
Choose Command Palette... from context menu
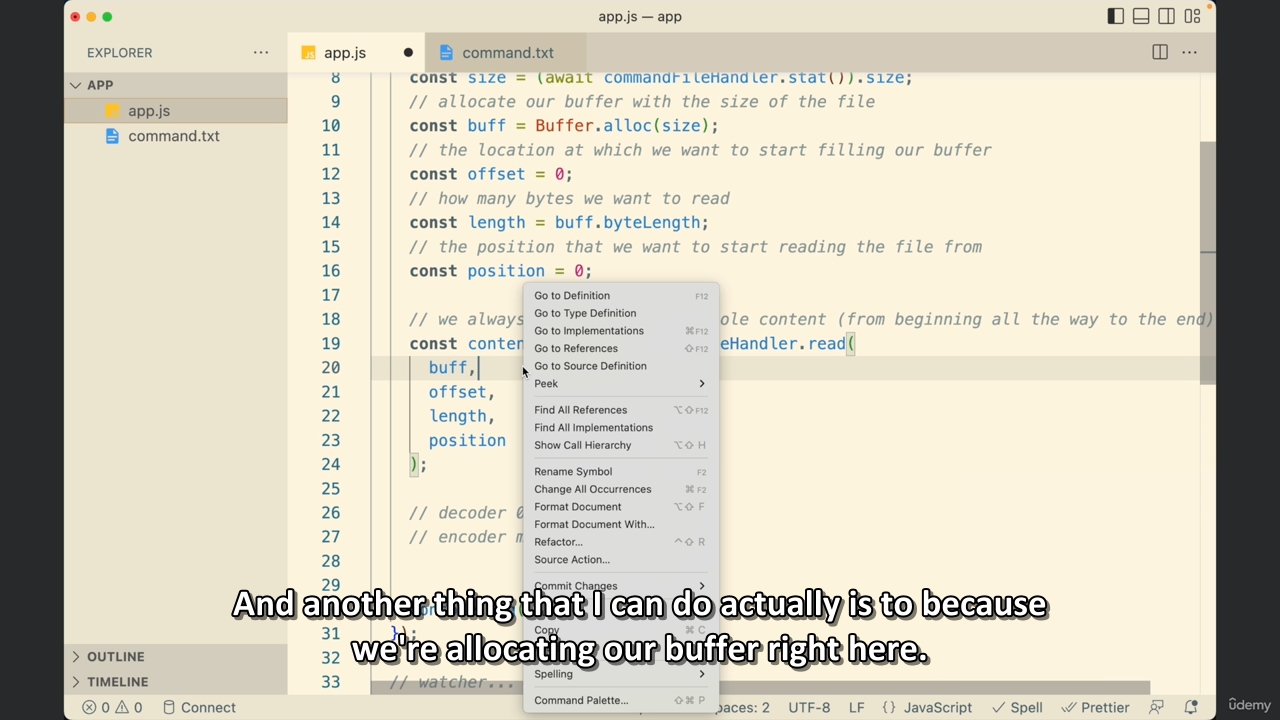tap(620, 701)
